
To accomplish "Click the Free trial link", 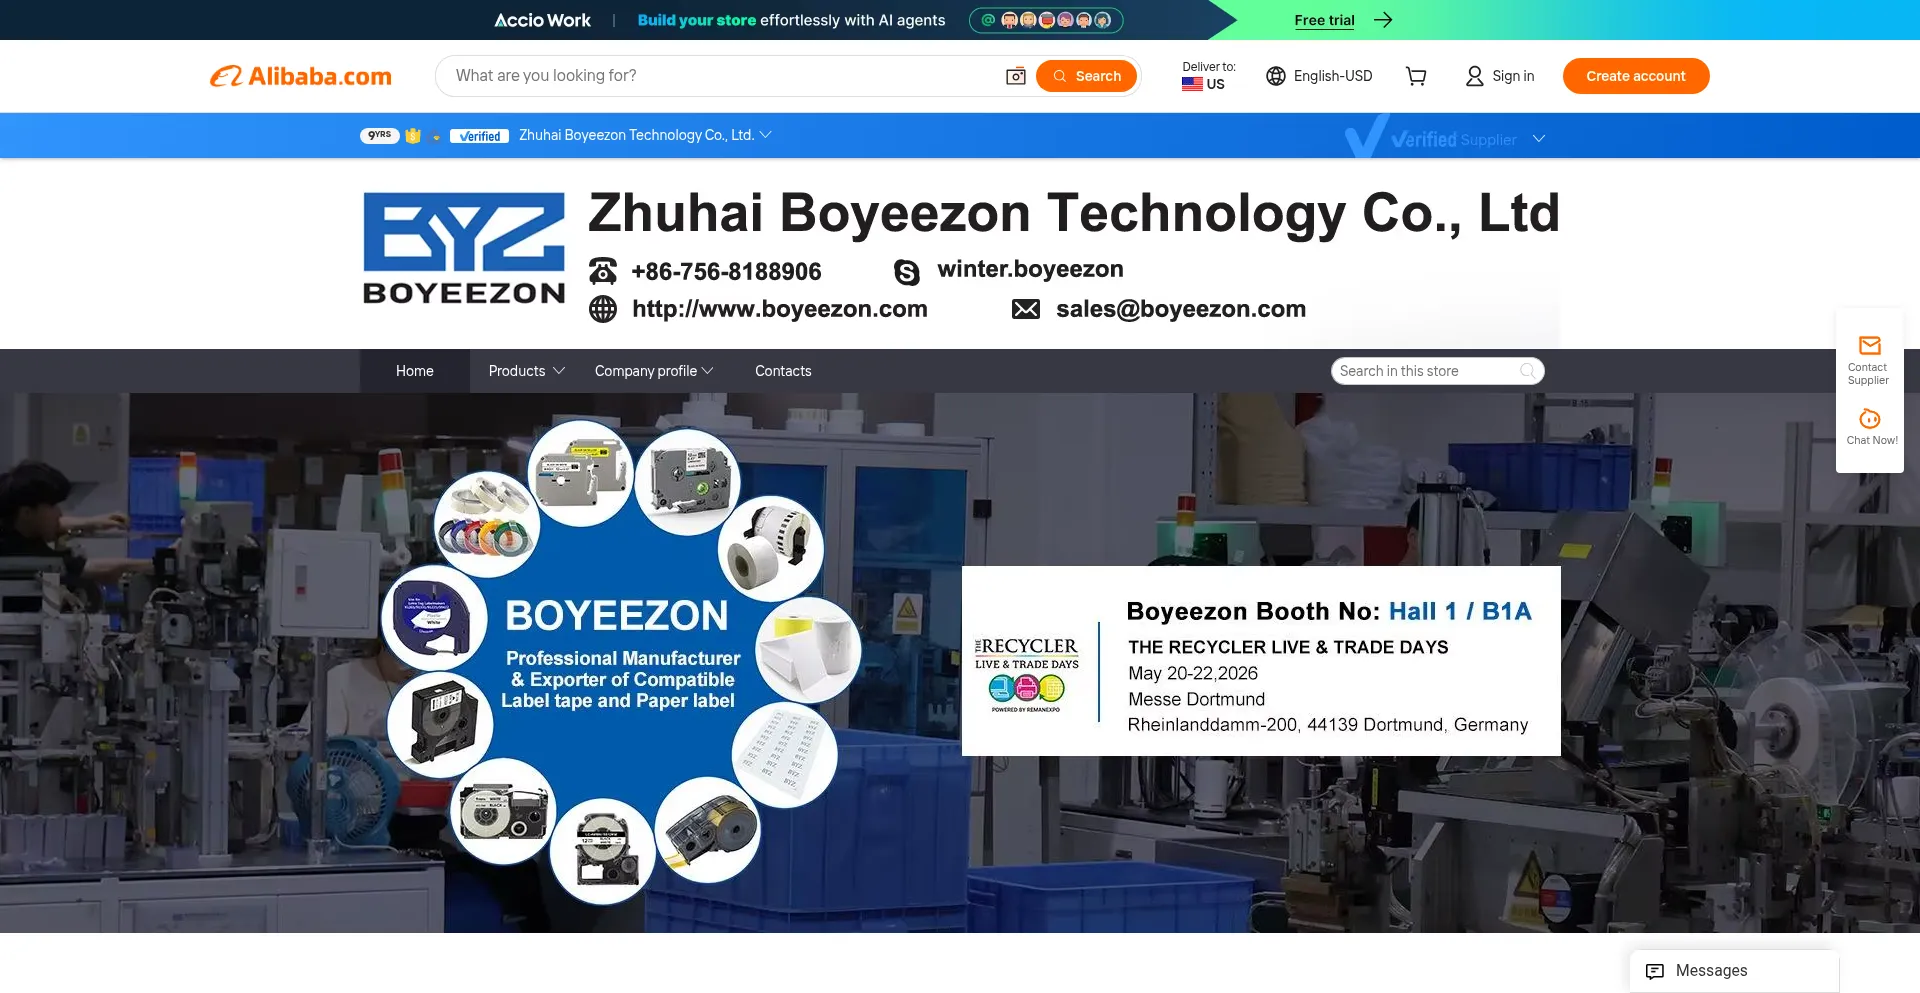I will 1324,20.
